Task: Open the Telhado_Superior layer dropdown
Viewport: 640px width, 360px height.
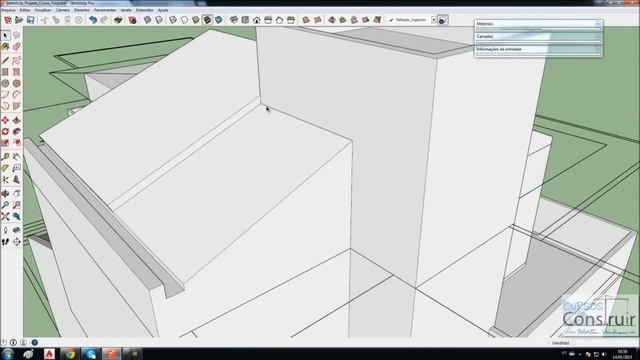Action: 434,20
